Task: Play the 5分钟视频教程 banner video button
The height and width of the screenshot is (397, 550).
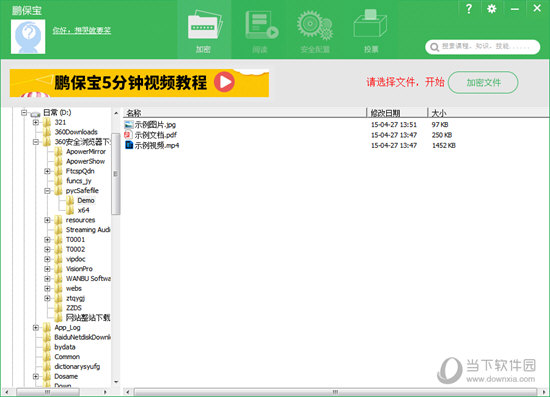Action: tap(224, 82)
